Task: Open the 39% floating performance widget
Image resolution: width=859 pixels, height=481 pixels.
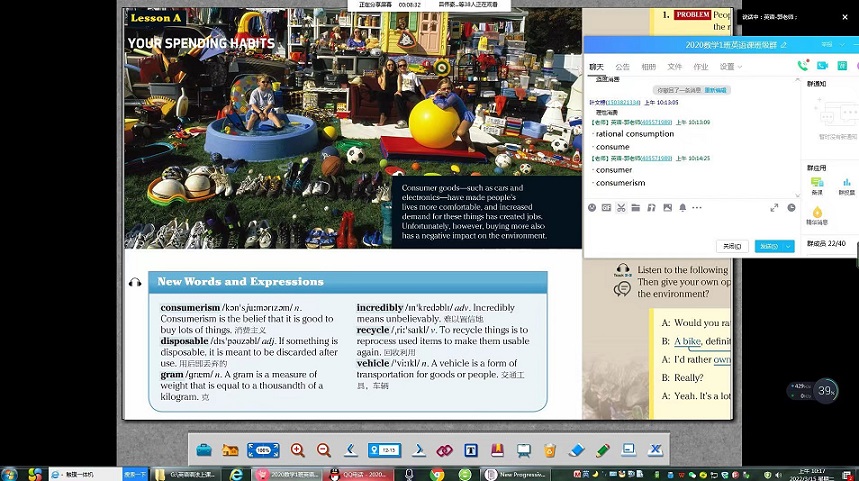Action: [x=826, y=391]
